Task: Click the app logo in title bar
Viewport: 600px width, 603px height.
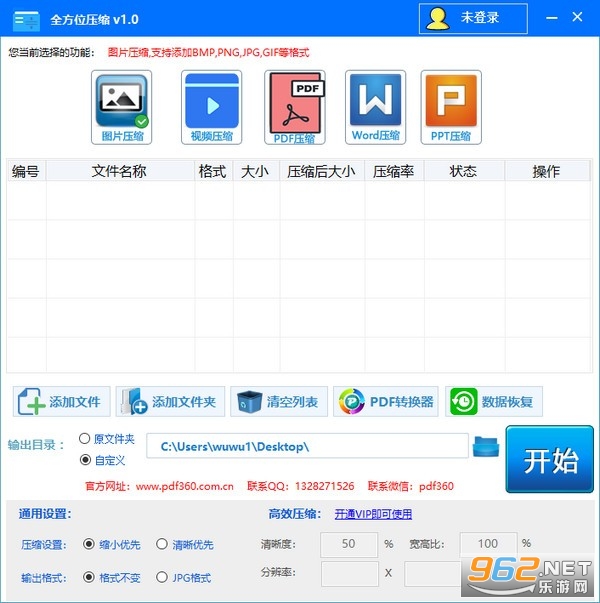Action: click(x=26, y=20)
